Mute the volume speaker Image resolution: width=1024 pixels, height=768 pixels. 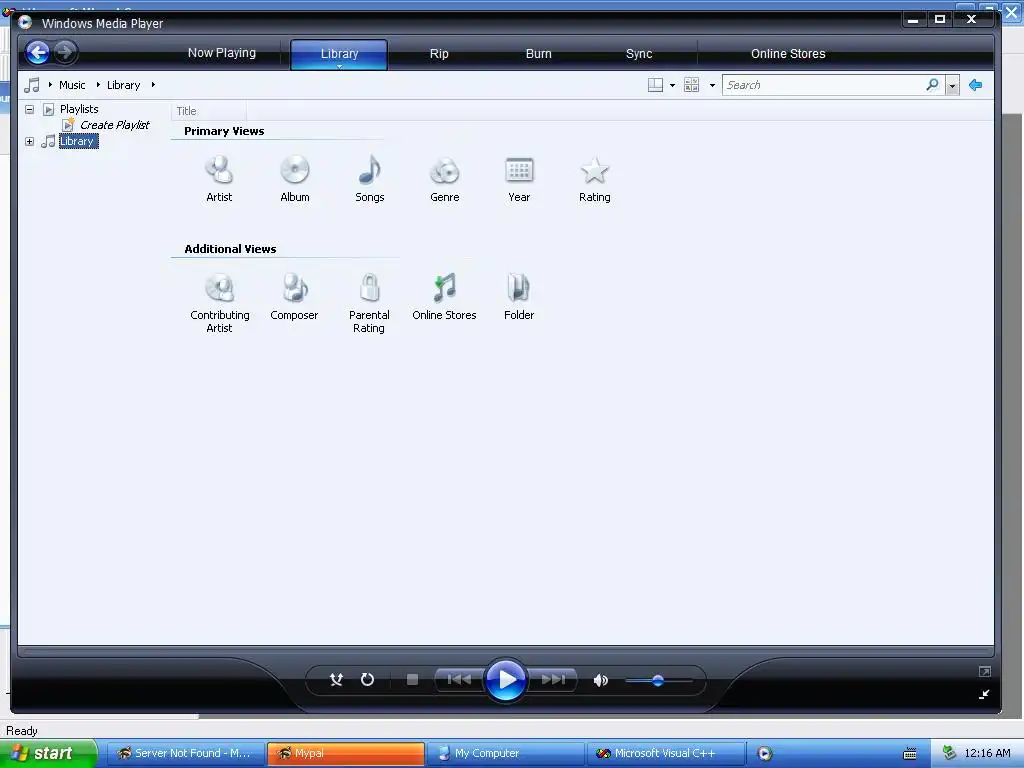coord(601,680)
